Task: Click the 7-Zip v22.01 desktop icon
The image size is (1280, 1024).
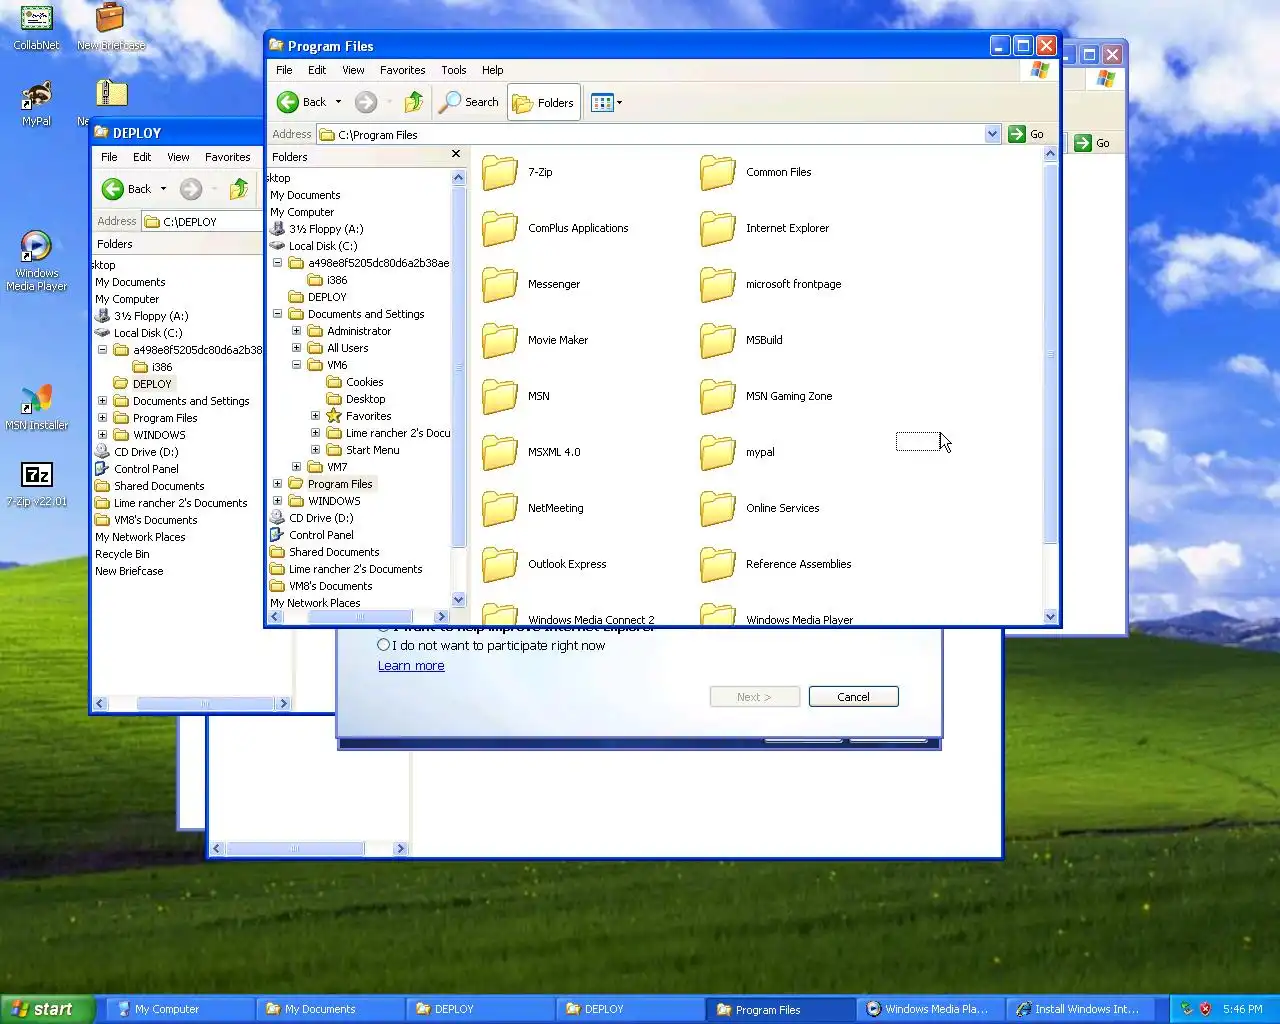Action: pyautogui.click(x=36, y=484)
